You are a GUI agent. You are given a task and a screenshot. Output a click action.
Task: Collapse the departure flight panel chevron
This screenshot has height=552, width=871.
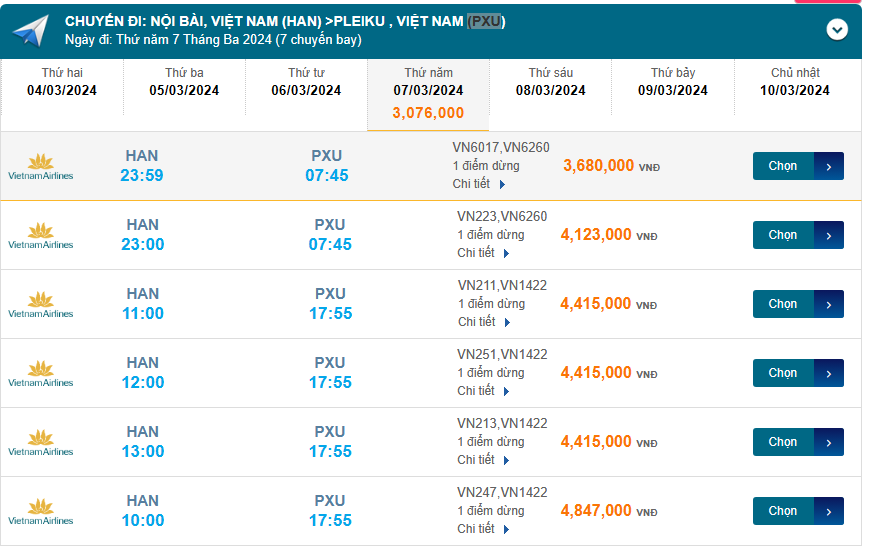coord(837,30)
